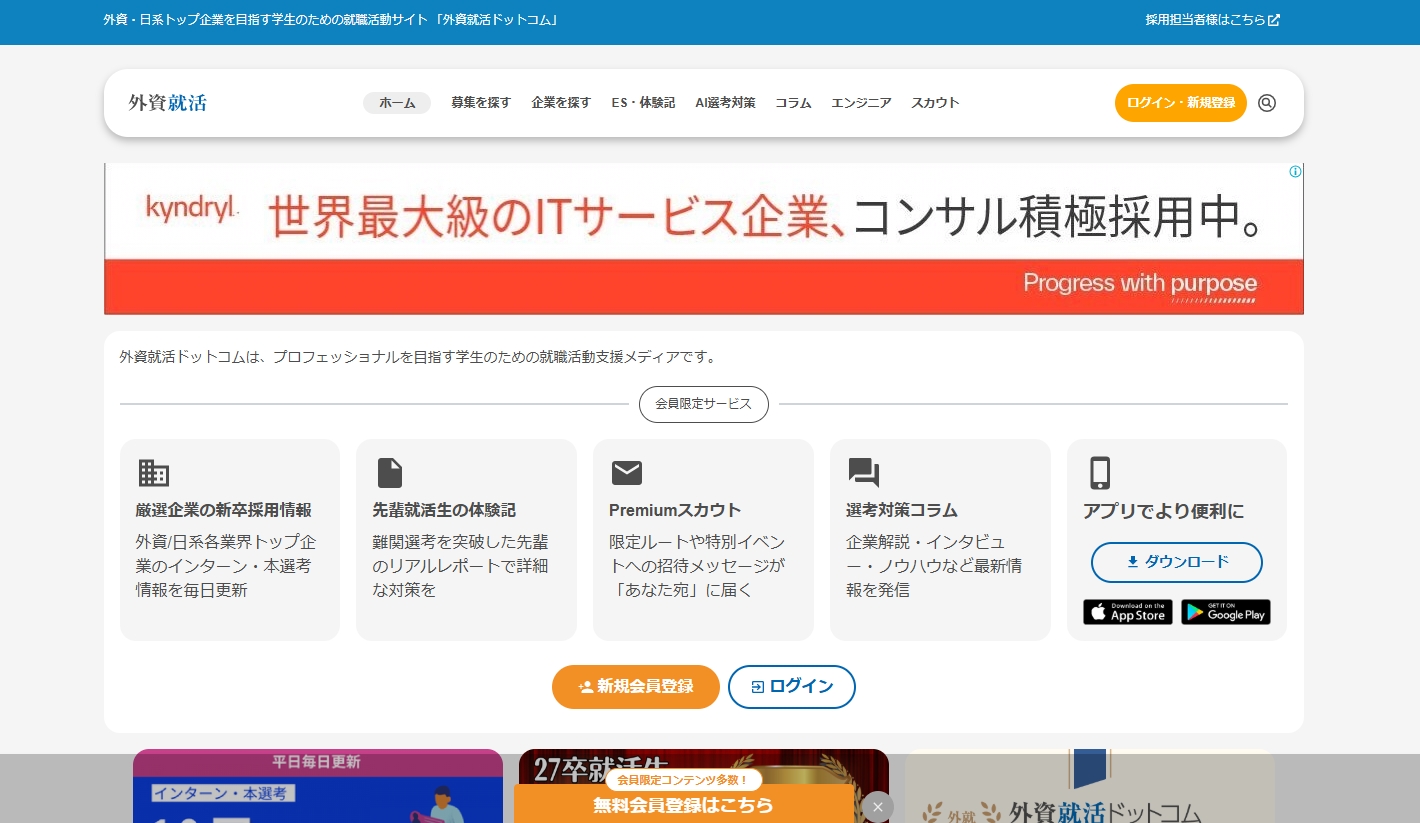Click the Kyndryl advertisement banner

[x=703, y=238]
